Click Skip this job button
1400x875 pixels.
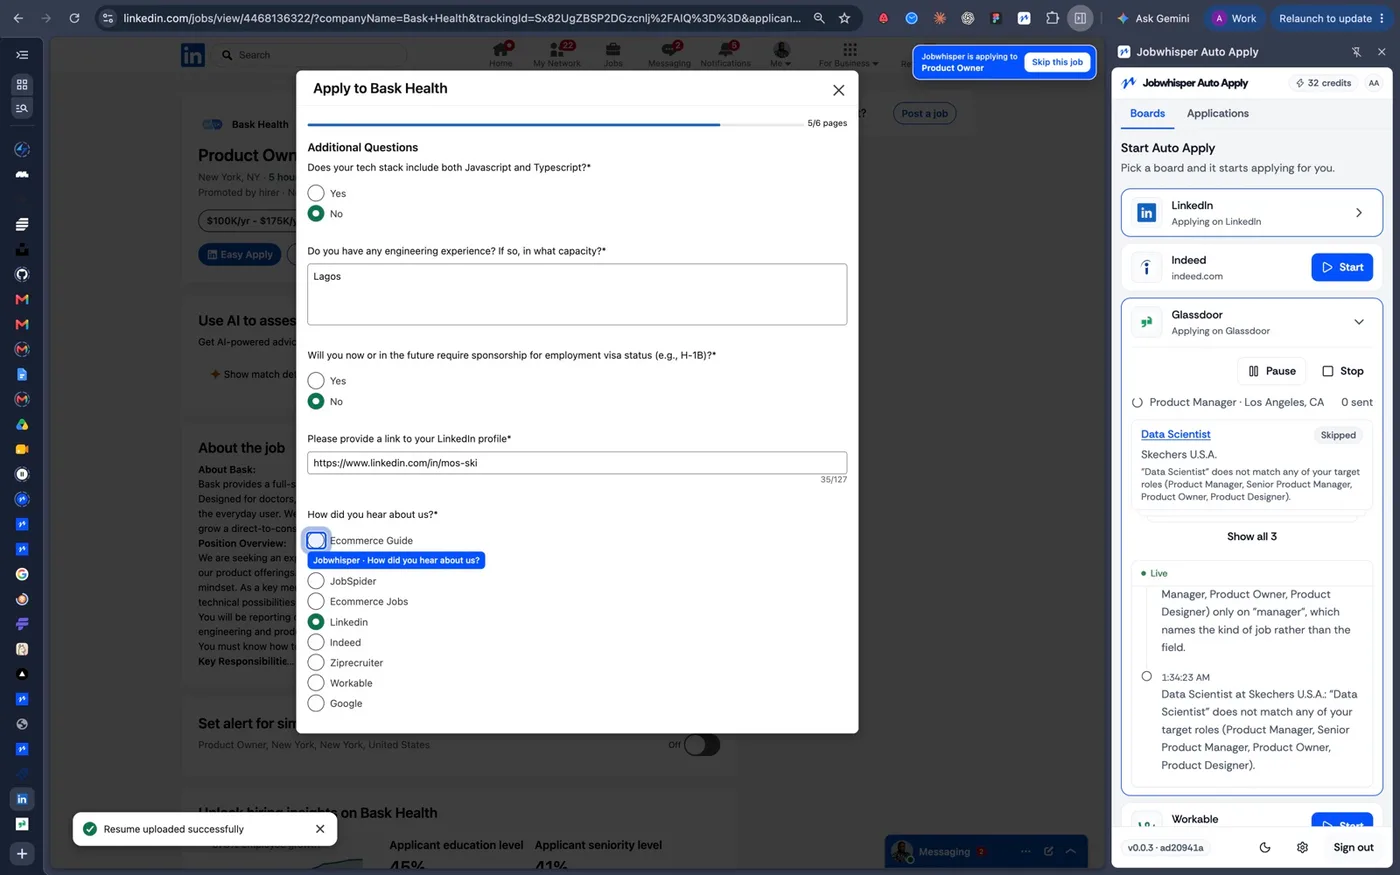pyautogui.click(x=1057, y=62)
